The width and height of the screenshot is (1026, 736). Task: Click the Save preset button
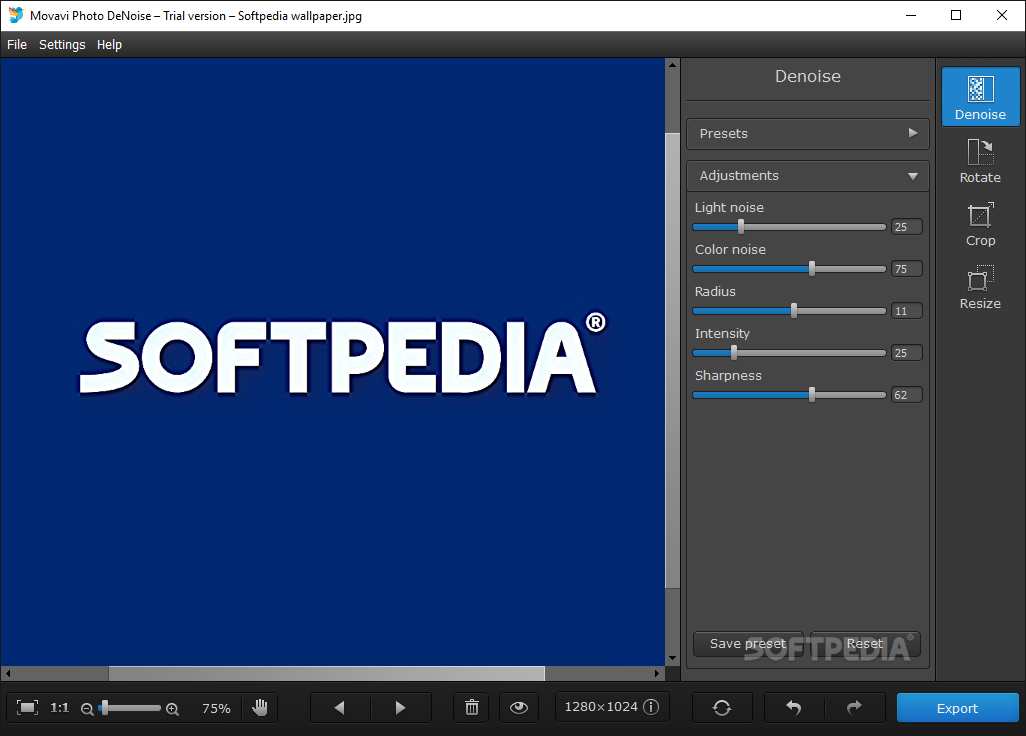tap(748, 644)
